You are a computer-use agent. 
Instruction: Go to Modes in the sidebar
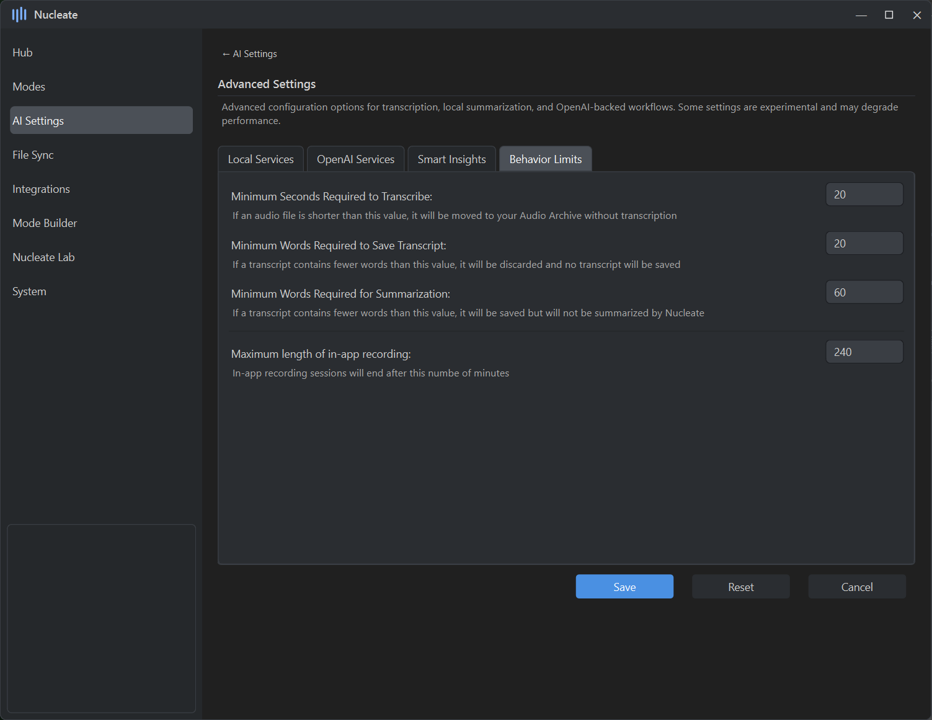29,87
